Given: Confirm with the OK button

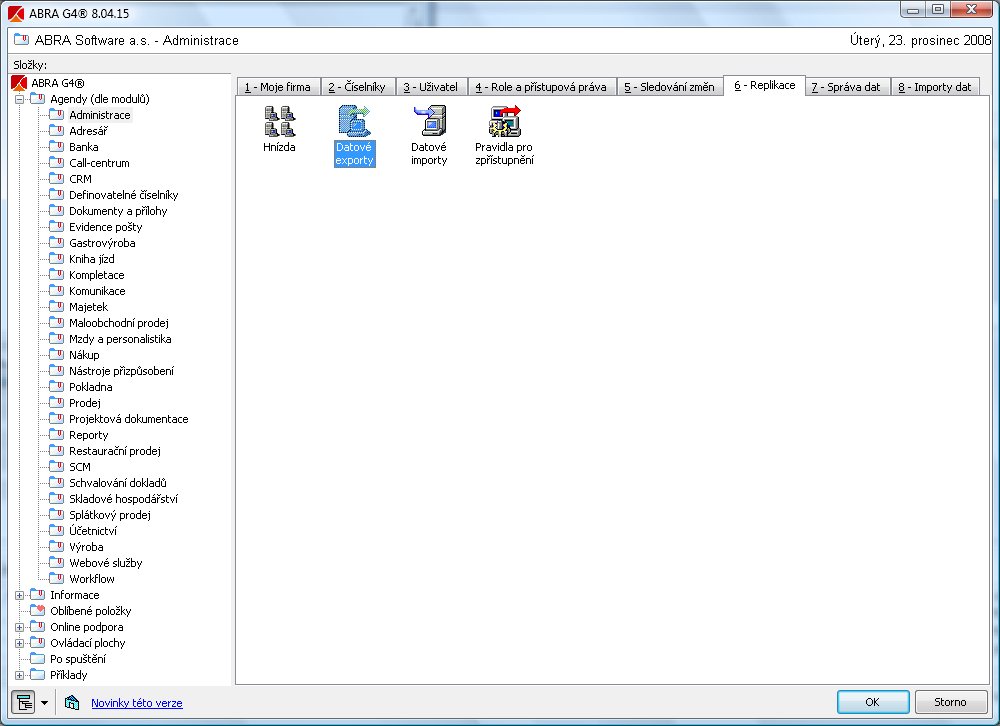Looking at the screenshot, I should click(x=873, y=702).
